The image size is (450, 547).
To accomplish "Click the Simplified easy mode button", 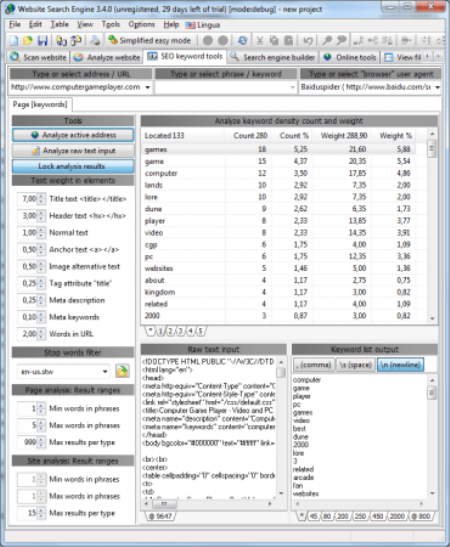I will (x=150, y=41).
